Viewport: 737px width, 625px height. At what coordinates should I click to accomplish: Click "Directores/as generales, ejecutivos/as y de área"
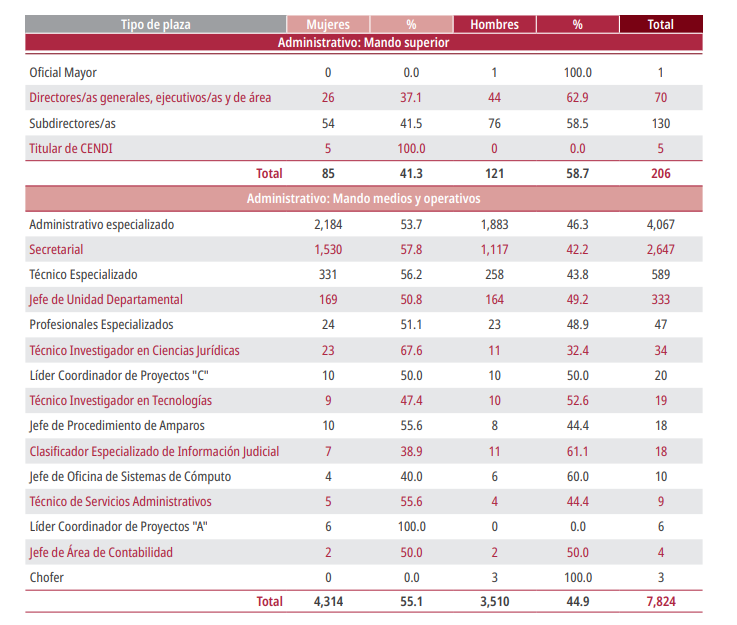click(x=150, y=98)
